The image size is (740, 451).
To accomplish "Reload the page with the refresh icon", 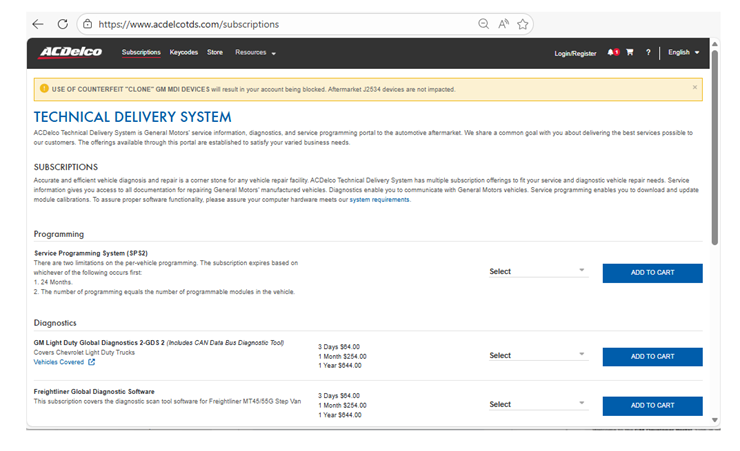I will [62, 24].
